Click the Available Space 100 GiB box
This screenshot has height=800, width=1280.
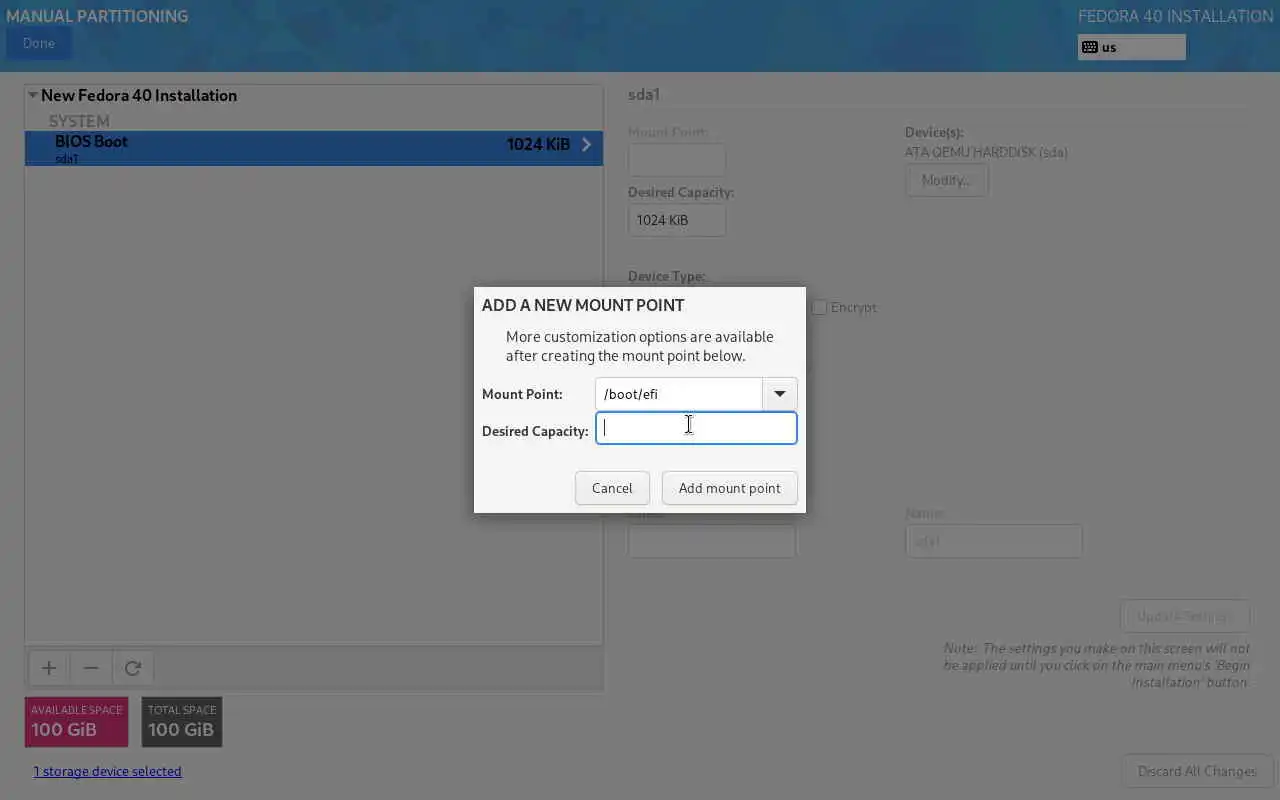pos(77,722)
